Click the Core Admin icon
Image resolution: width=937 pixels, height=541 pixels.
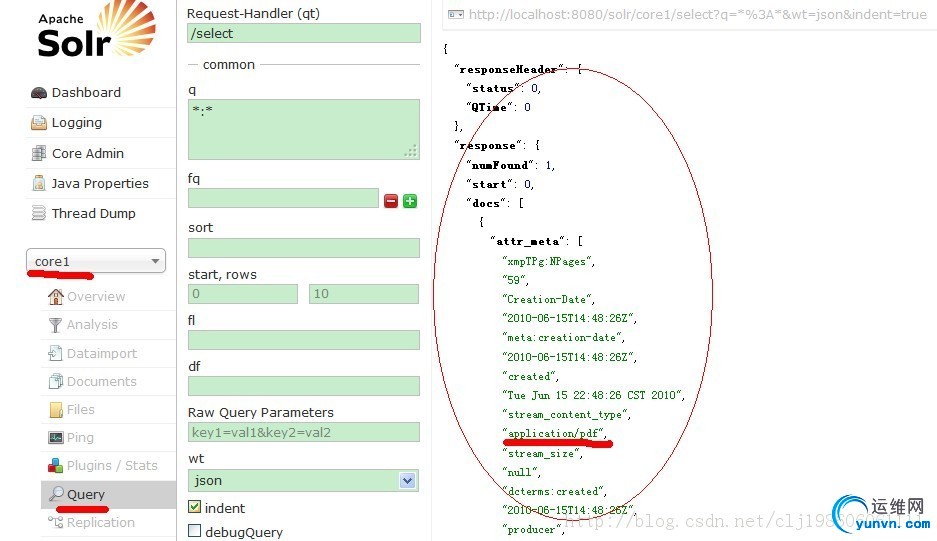pos(39,153)
